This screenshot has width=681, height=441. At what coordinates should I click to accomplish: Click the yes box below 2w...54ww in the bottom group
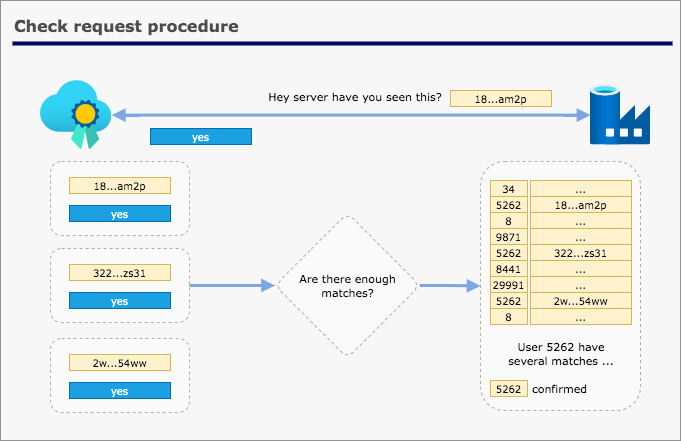pyautogui.click(x=120, y=391)
